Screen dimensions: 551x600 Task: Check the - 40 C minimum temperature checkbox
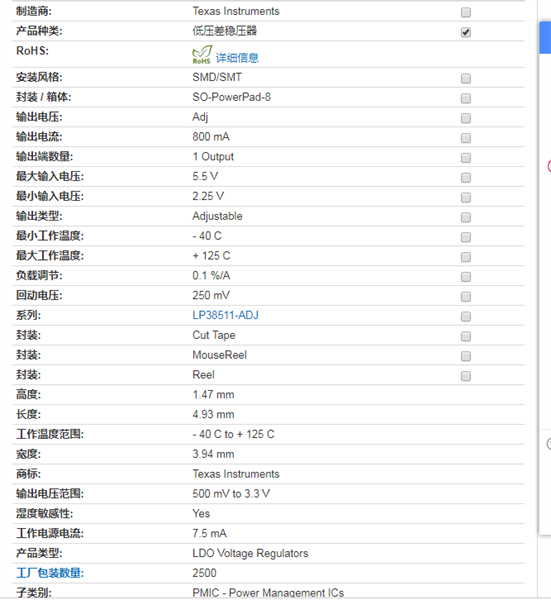[x=466, y=237]
